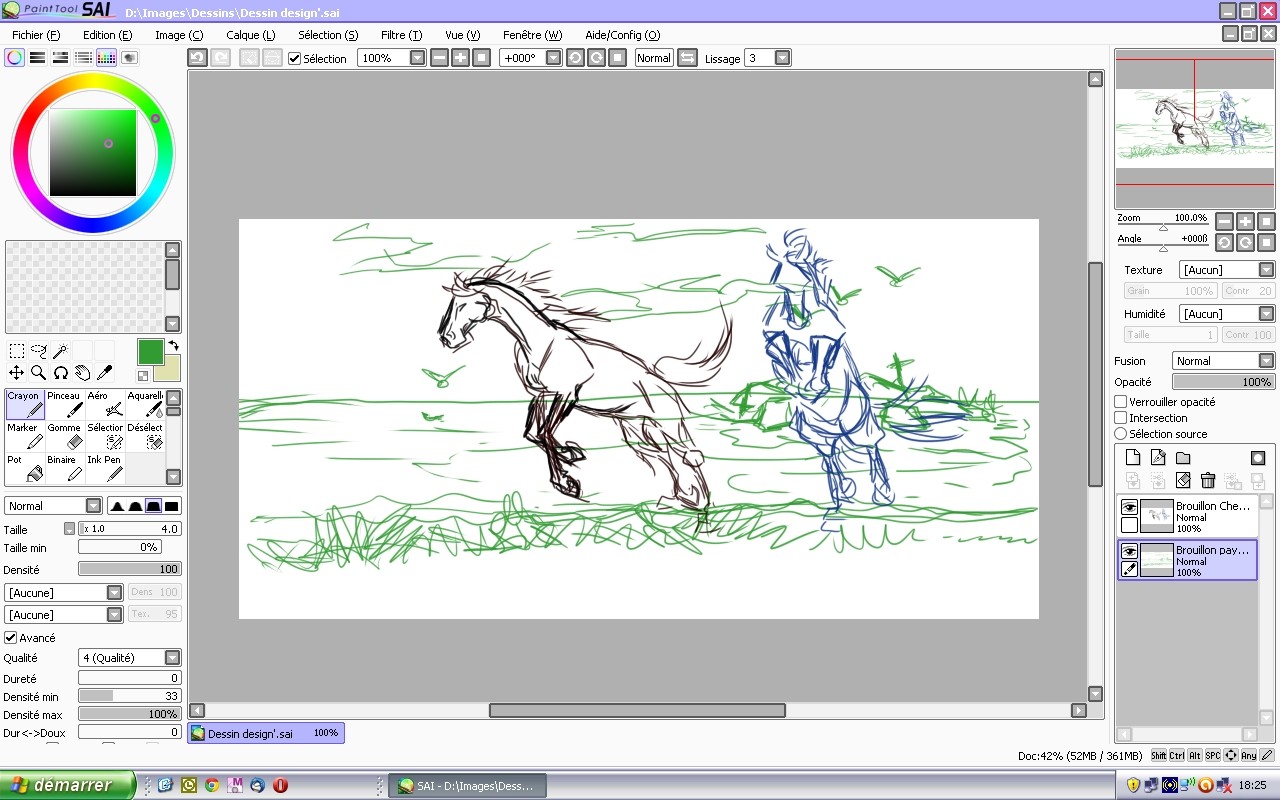Uncheck the Avancé checkbox
Image resolution: width=1280 pixels, height=800 pixels.
point(11,637)
